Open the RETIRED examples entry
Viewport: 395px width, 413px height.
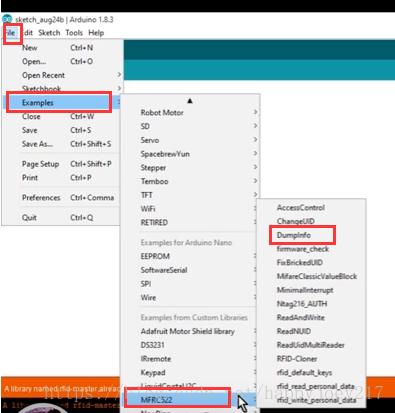click(189, 222)
